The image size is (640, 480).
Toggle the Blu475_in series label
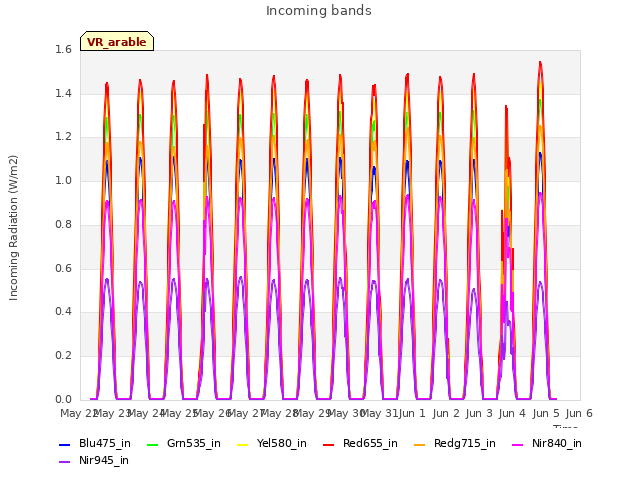pos(105,444)
